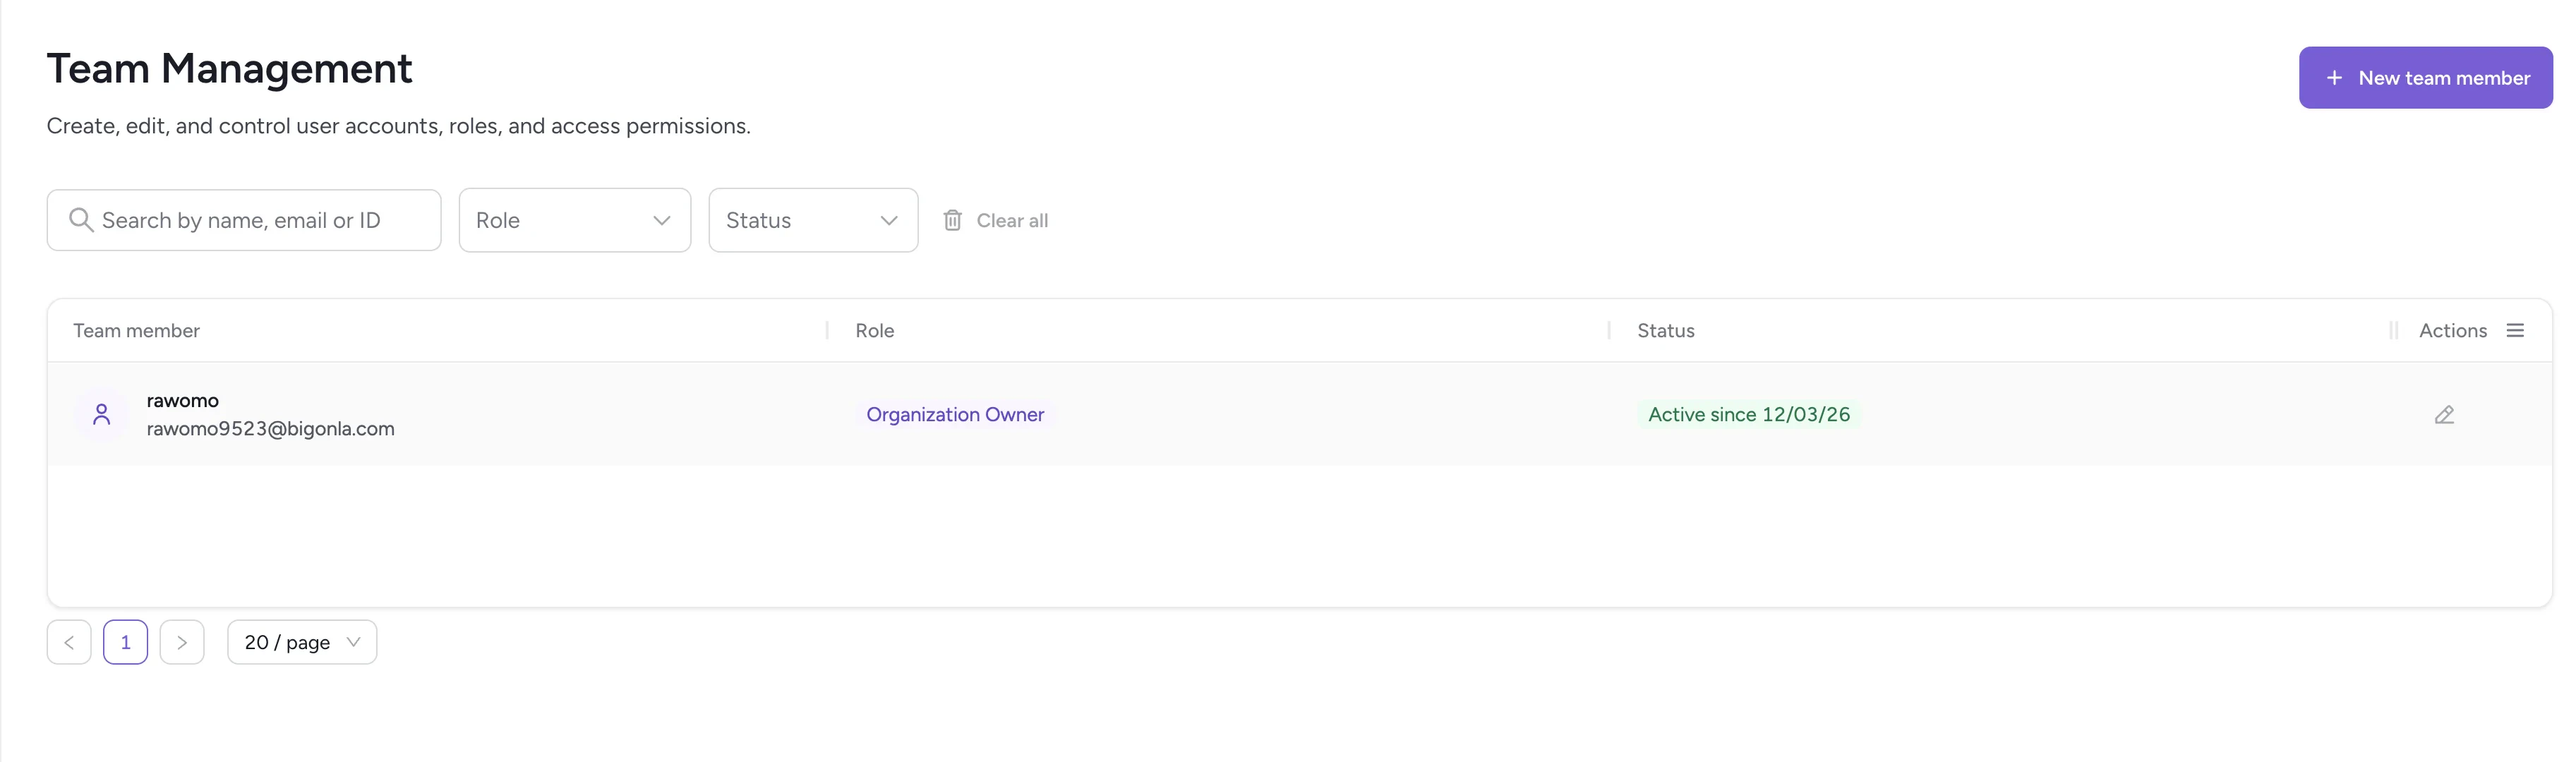Click the Active since 12/03/26 status badge
This screenshot has height=762, width=2576.
tap(1748, 414)
